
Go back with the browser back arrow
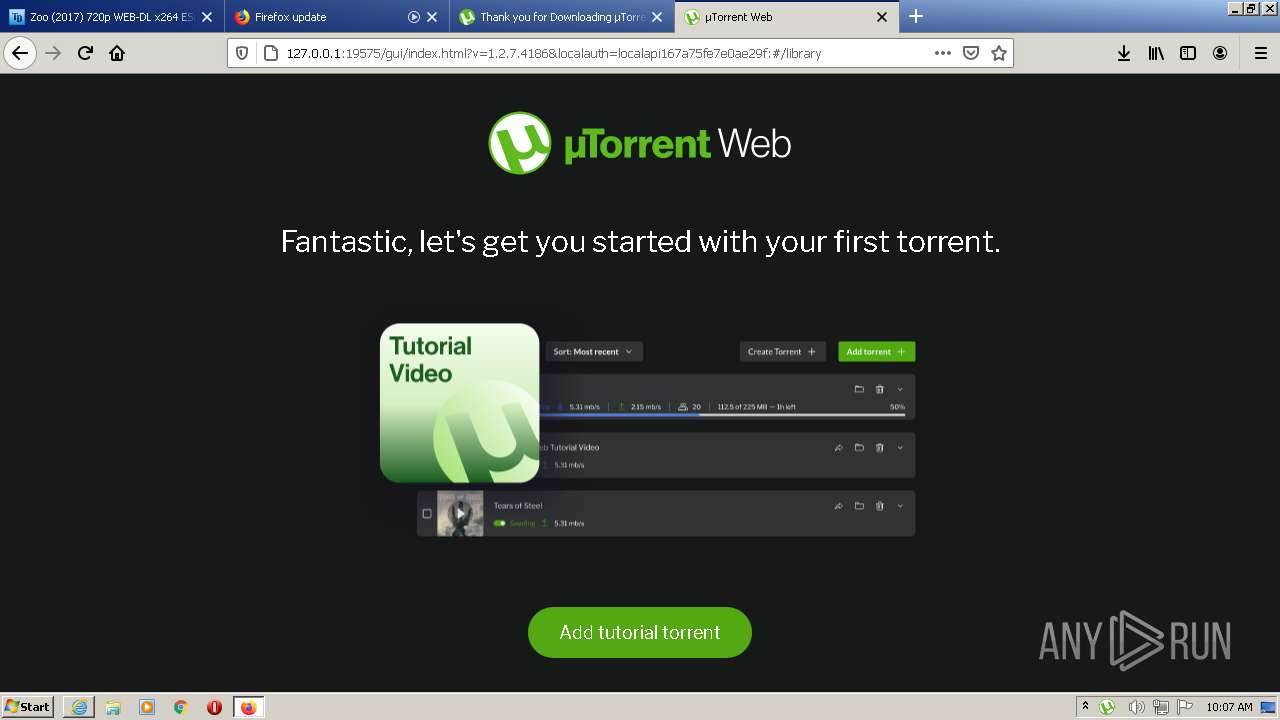(x=20, y=53)
